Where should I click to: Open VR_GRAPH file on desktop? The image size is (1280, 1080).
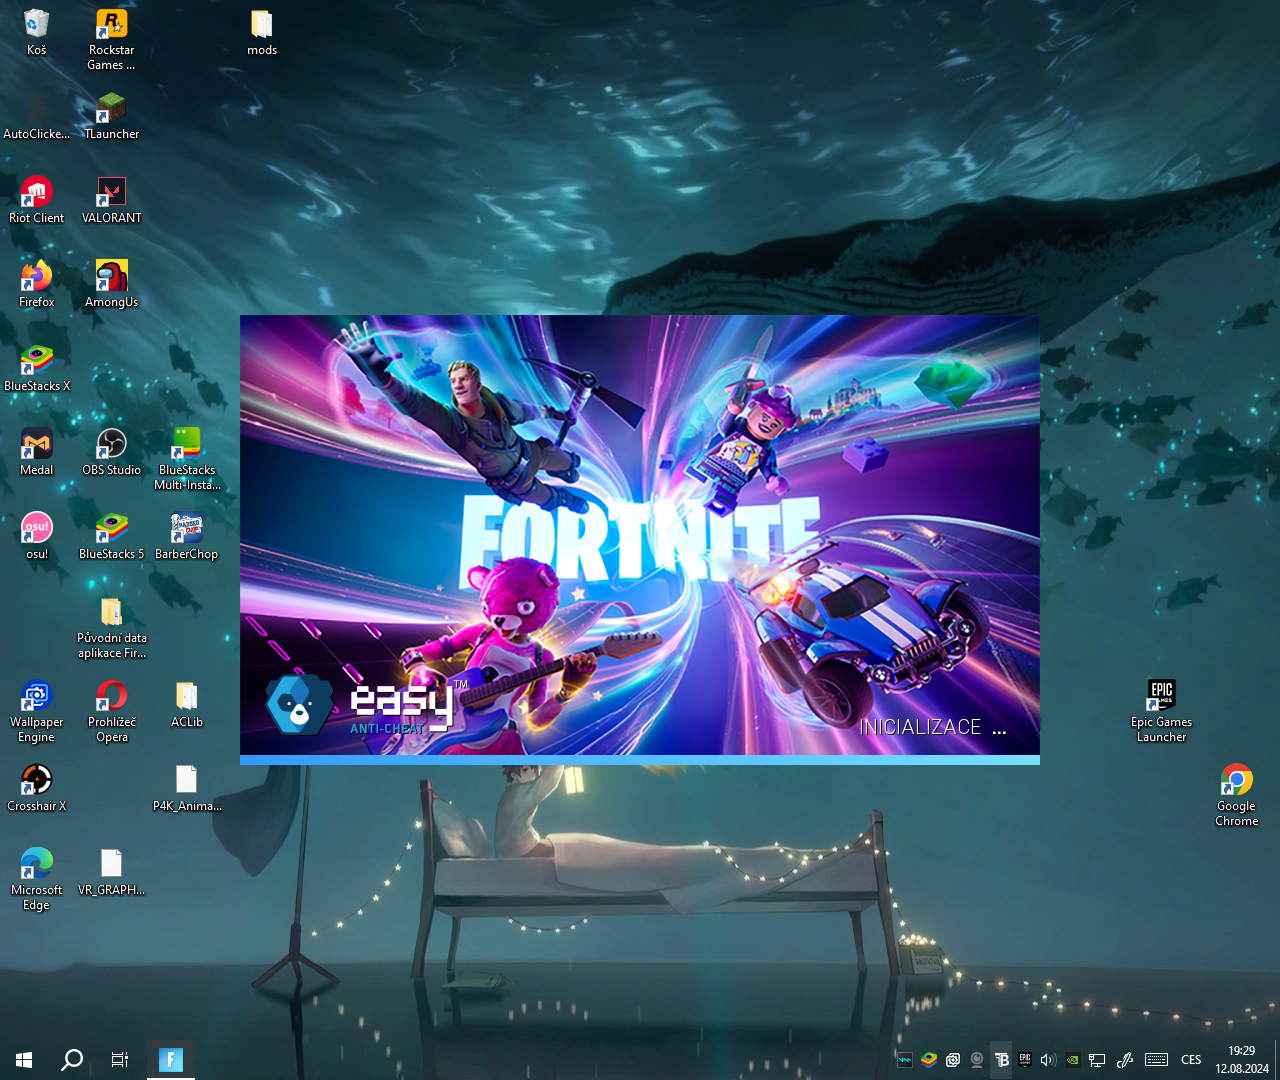coord(111,872)
